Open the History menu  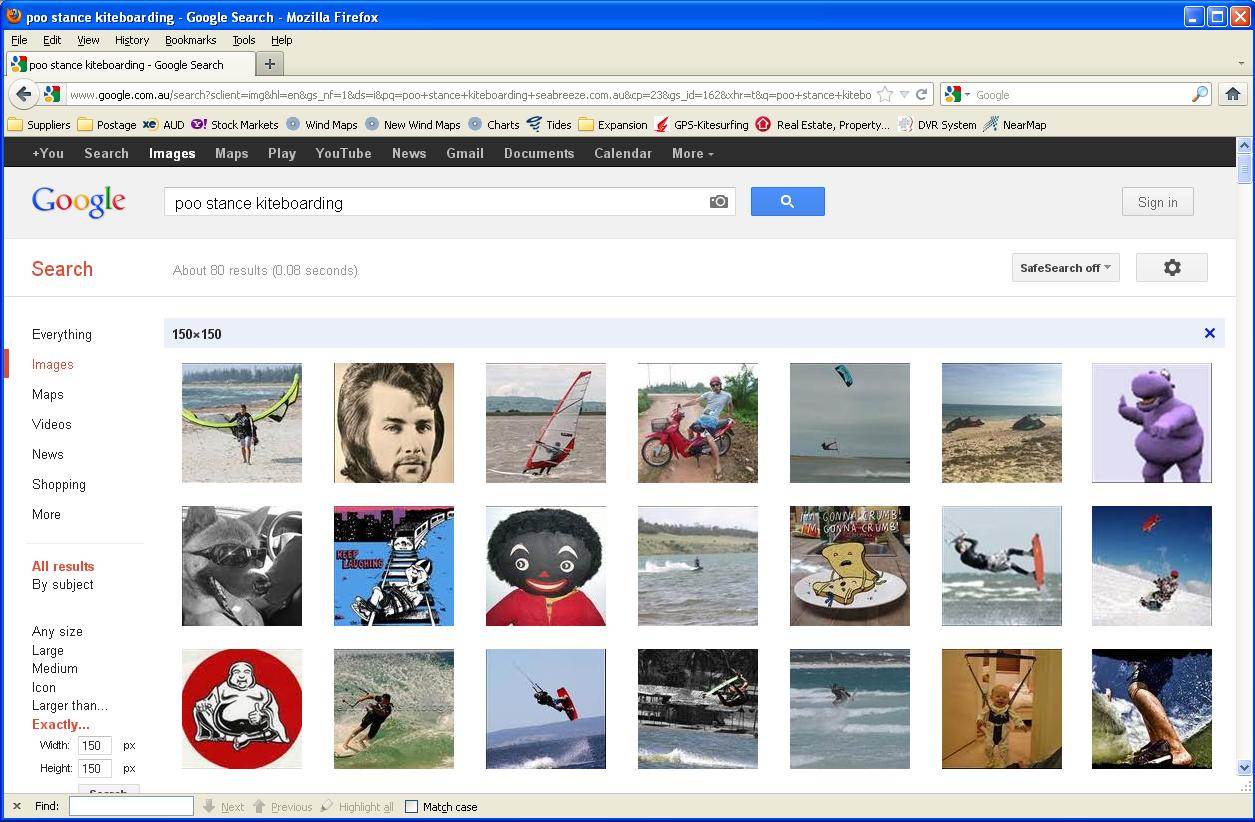[x=131, y=40]
